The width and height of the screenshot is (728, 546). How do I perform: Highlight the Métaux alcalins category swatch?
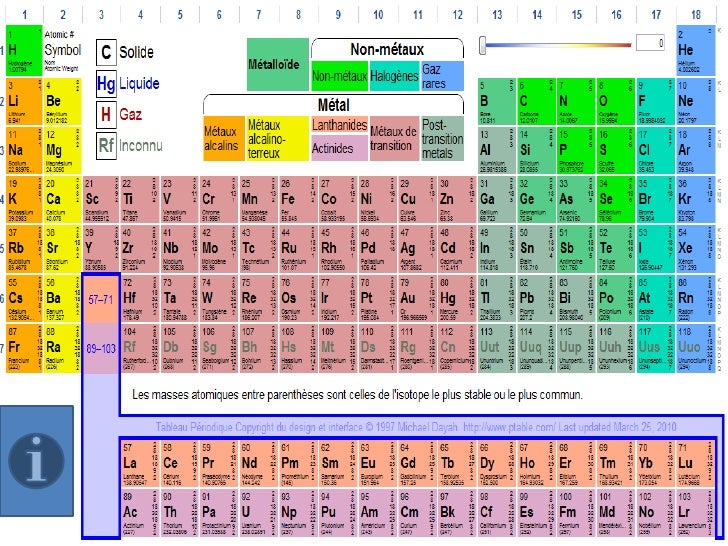pos(224,138)
